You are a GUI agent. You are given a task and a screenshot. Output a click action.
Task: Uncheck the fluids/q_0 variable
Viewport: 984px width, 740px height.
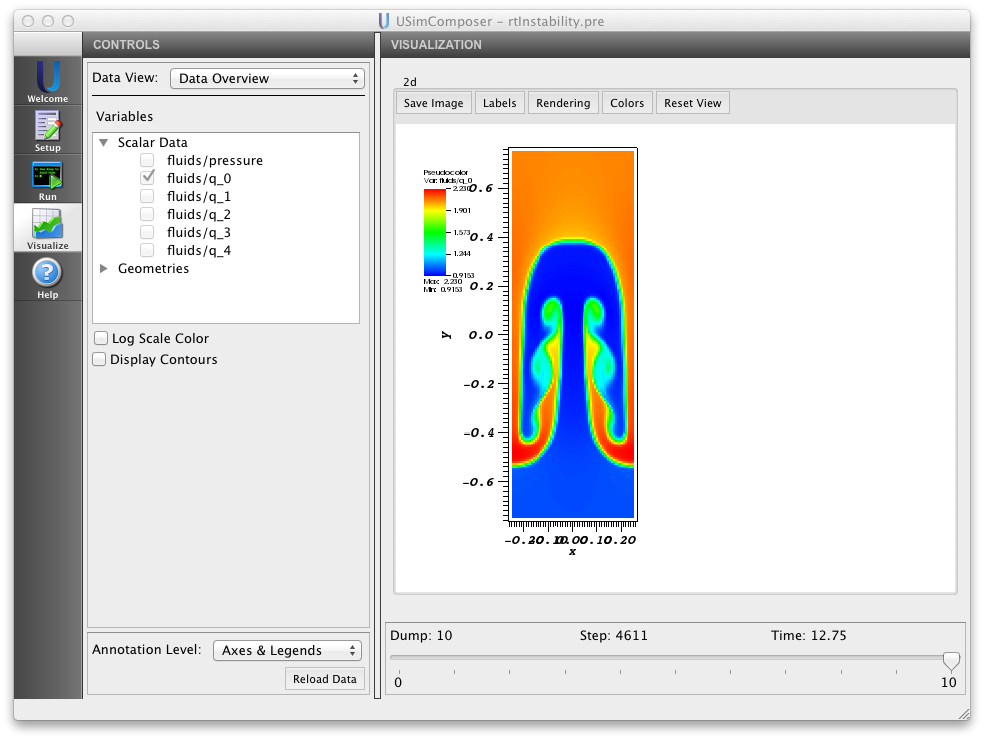(x=147, y=178)
